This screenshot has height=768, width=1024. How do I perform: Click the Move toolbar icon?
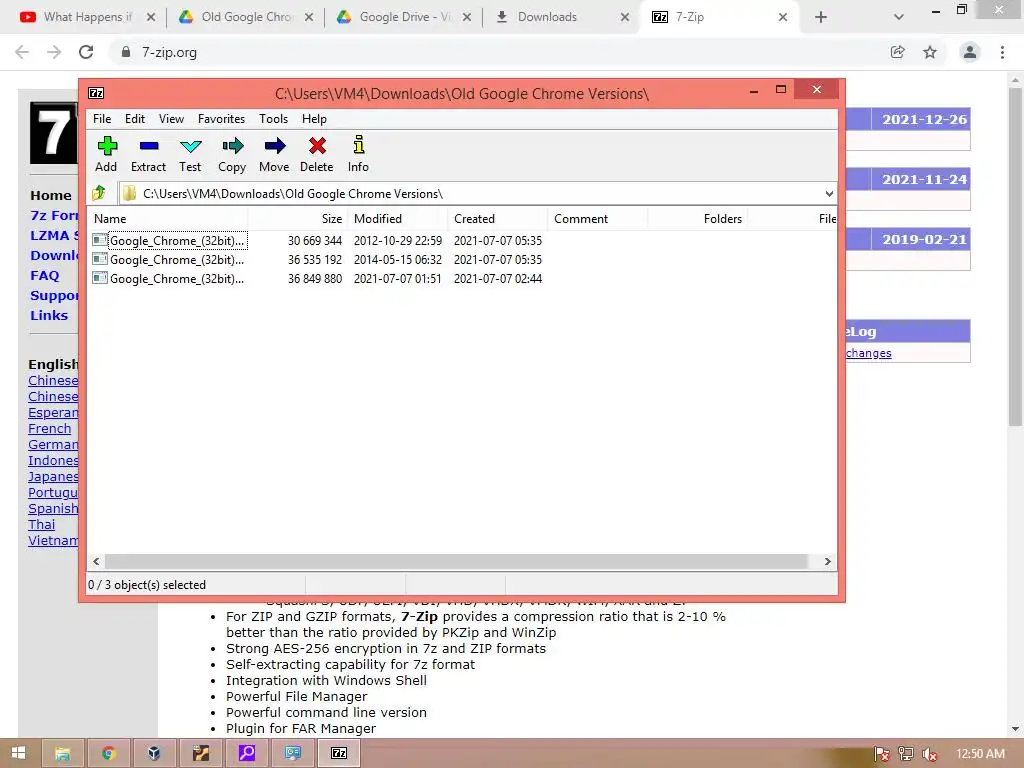pyautogui.click(x=274, y=154)
